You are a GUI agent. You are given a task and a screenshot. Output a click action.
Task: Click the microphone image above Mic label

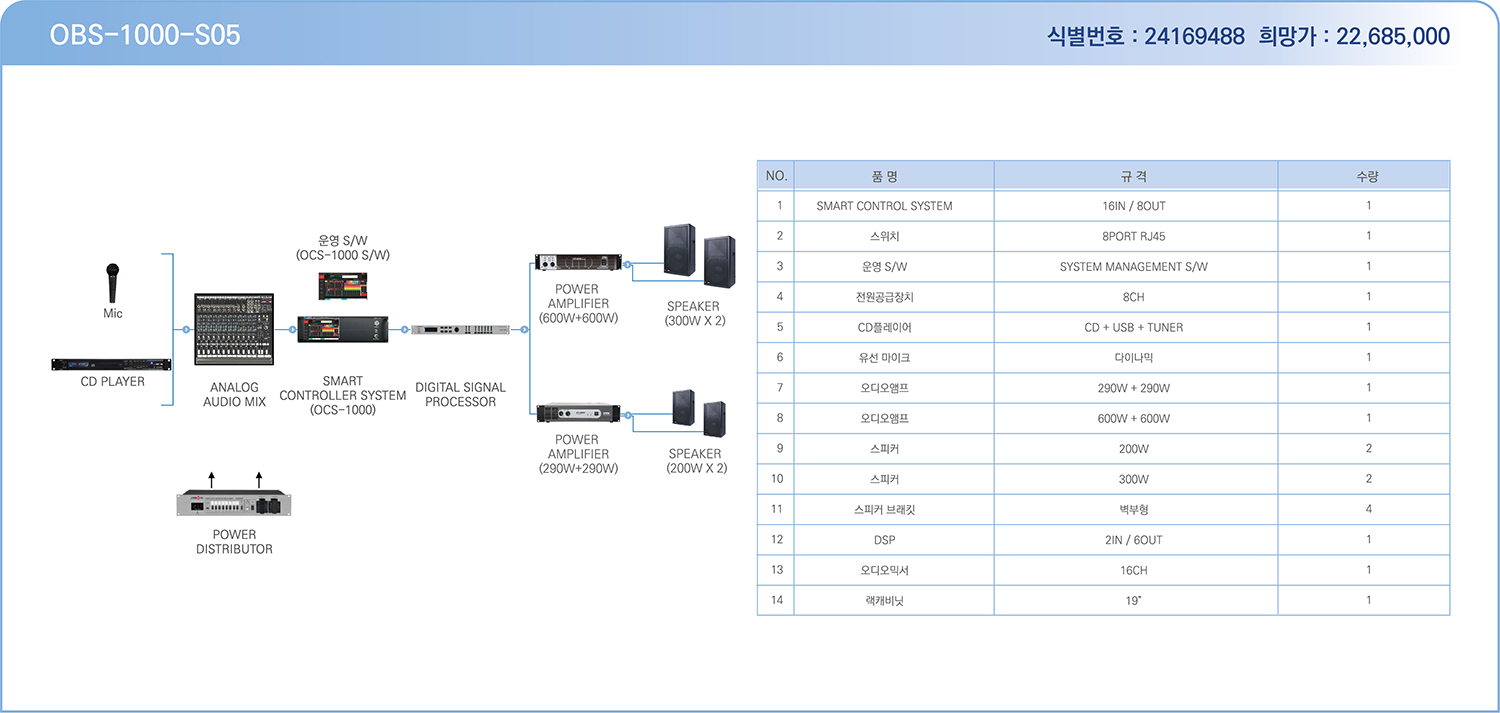[x=113, y=282]
